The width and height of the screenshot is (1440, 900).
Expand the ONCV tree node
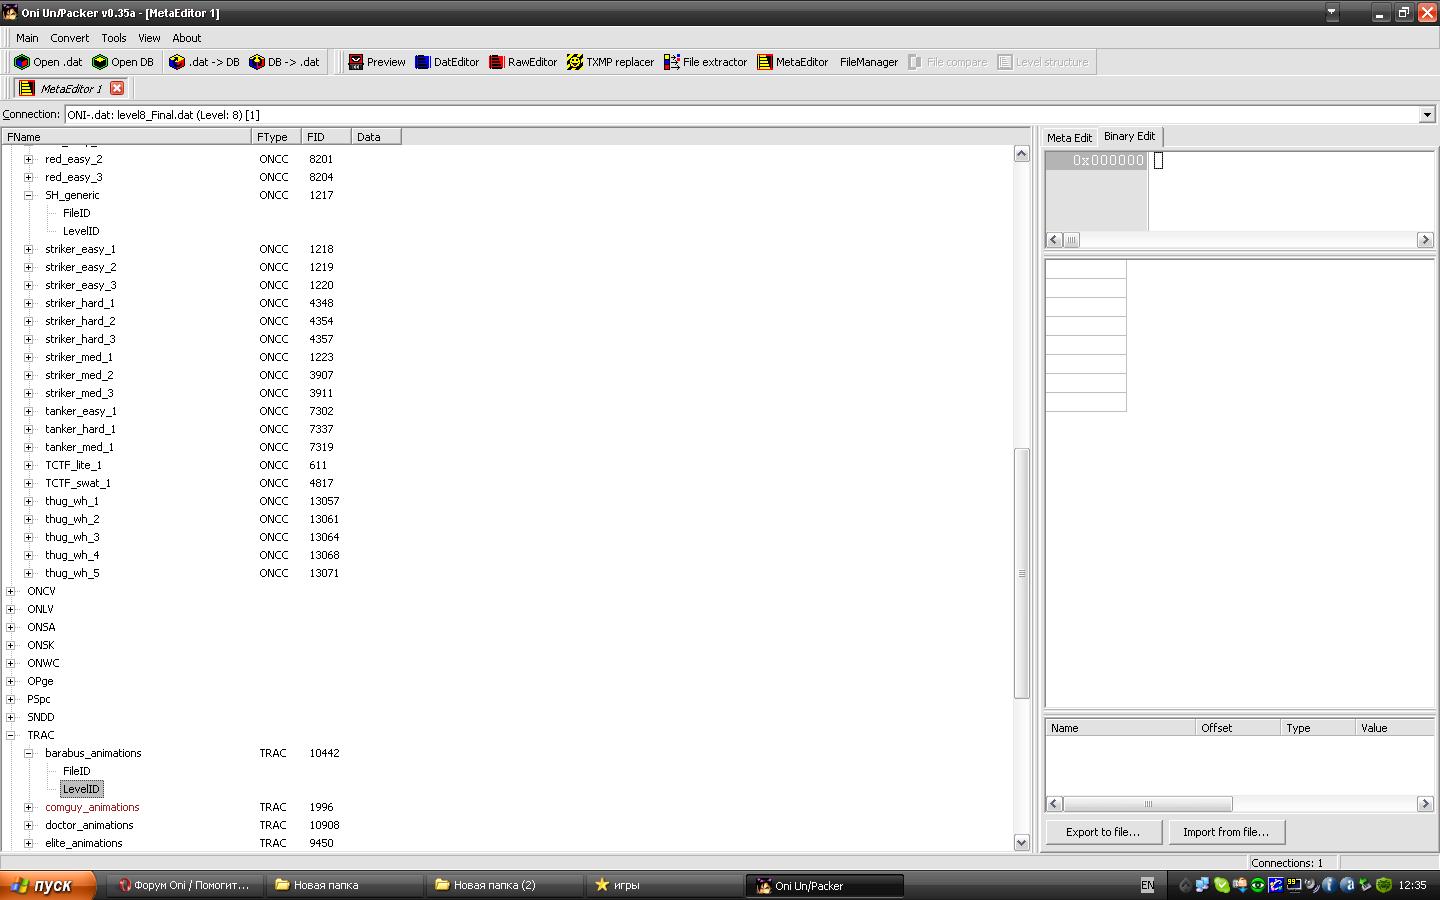point(11,591)
